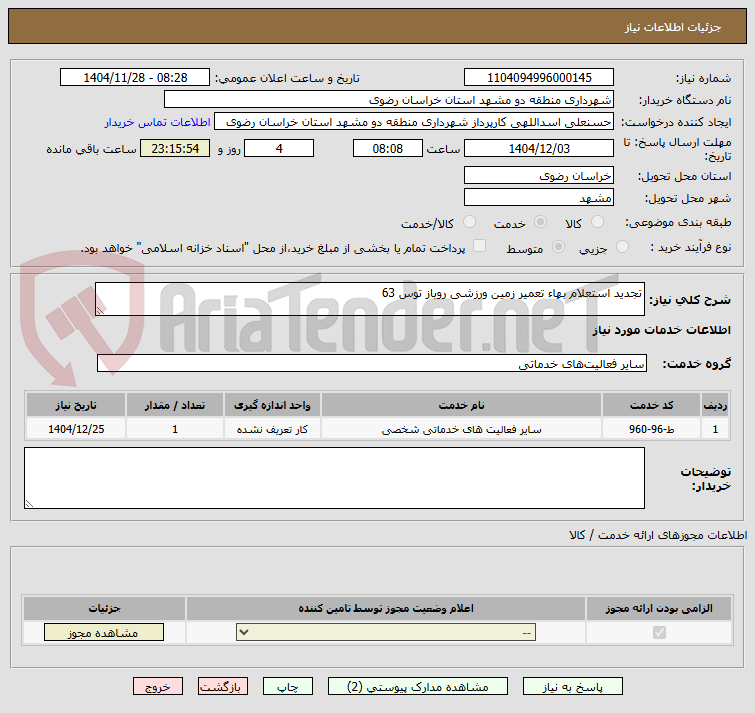
Task: Click the تعداد / مقدار column header
Action: pyautogui.click(x=175, y=405)
